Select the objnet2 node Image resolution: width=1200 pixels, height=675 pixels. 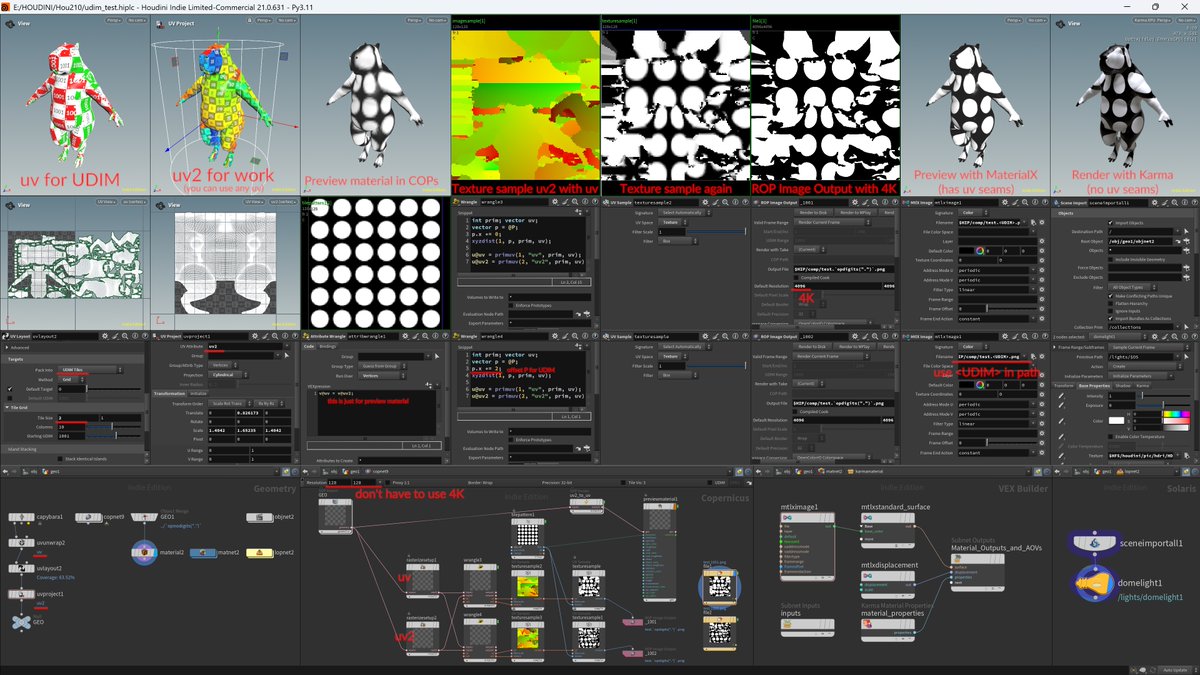259,517
